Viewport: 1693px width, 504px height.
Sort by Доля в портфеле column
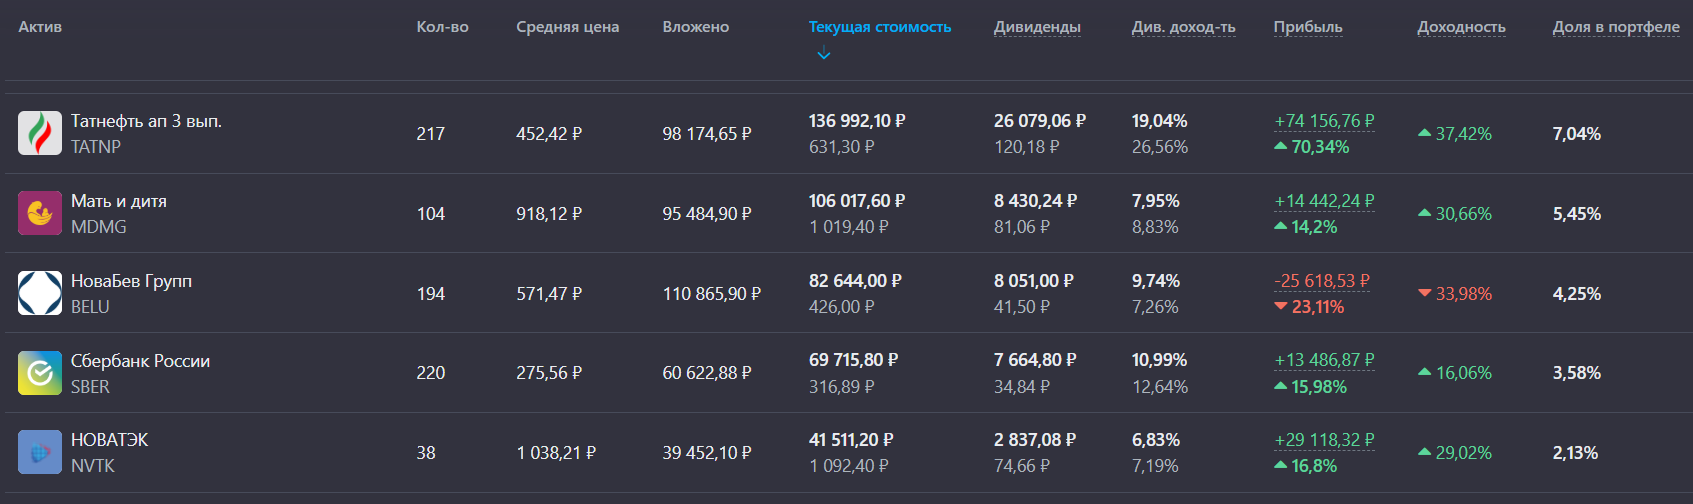[x=1616, y=27]
